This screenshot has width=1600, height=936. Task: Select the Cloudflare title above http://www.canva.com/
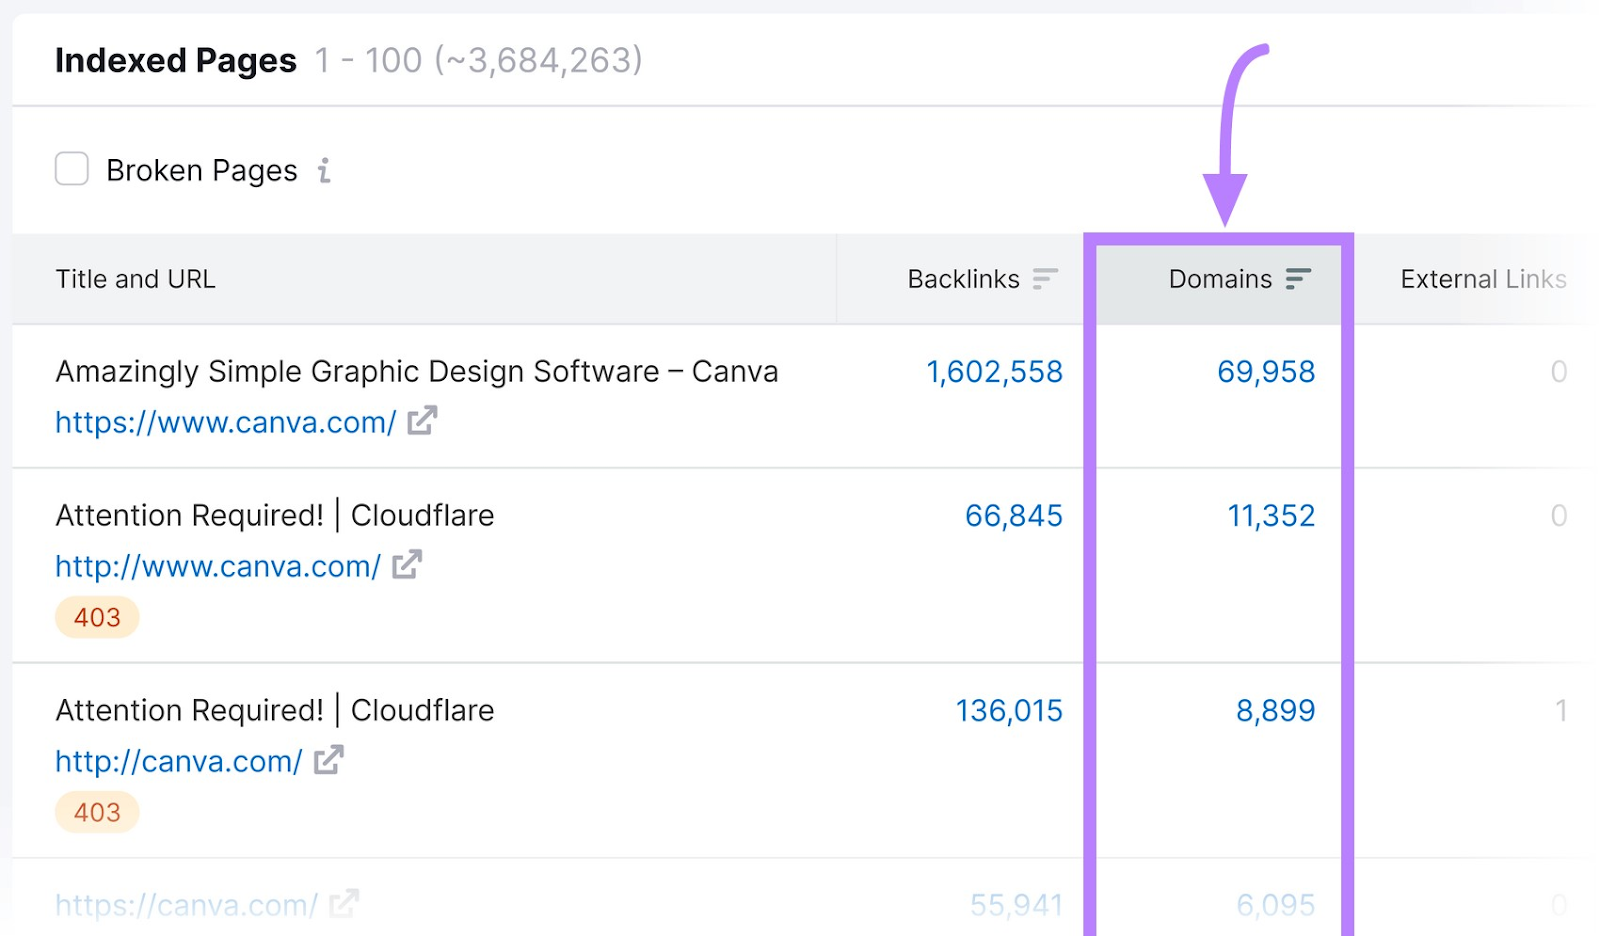[275, 516]
